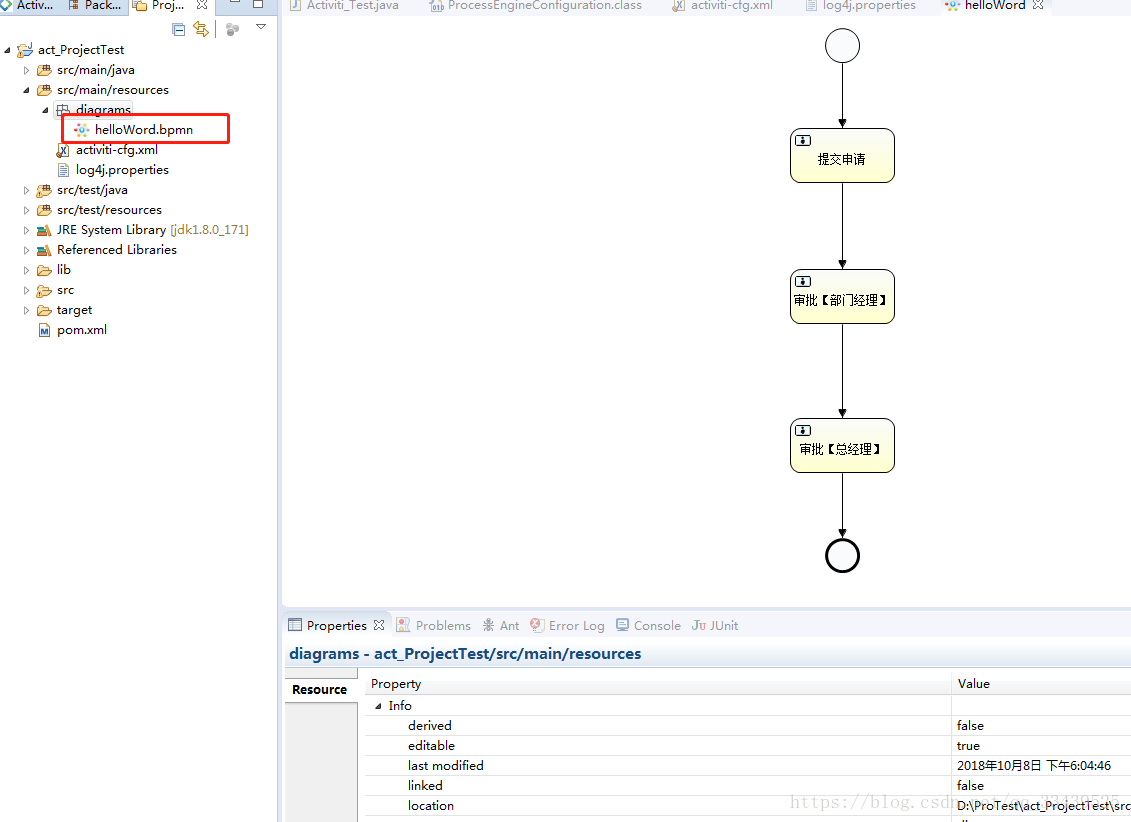Viewport: 1131px width, 822px height.
Task: Click the diagrams package icon
Action: click(63, 110)
